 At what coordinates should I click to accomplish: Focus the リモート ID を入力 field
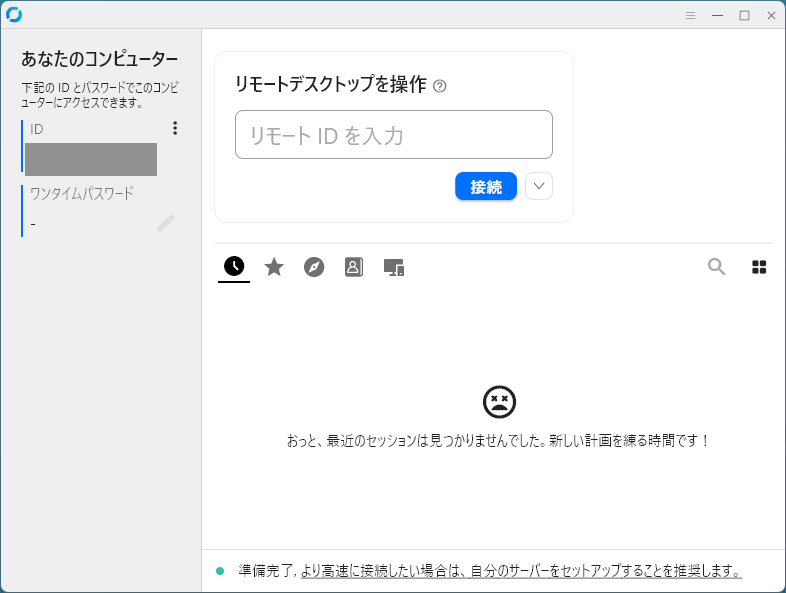click(x=393, y=135)
